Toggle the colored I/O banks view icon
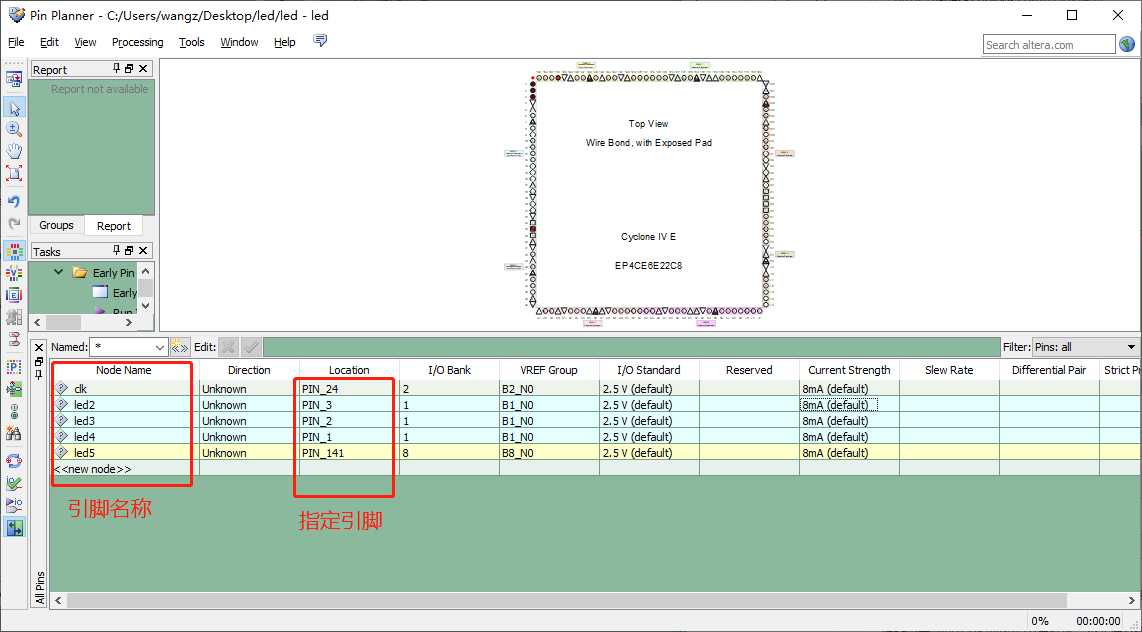The width and height of the screenshot is (1142, 632). click(14, 251)
